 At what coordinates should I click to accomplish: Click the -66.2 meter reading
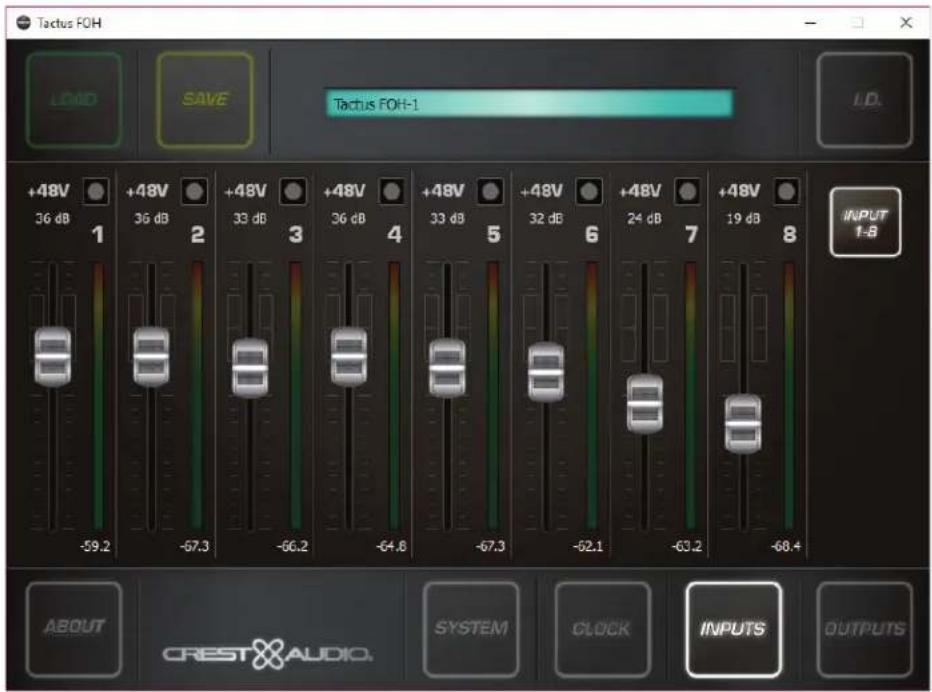(x=292, y=546)
